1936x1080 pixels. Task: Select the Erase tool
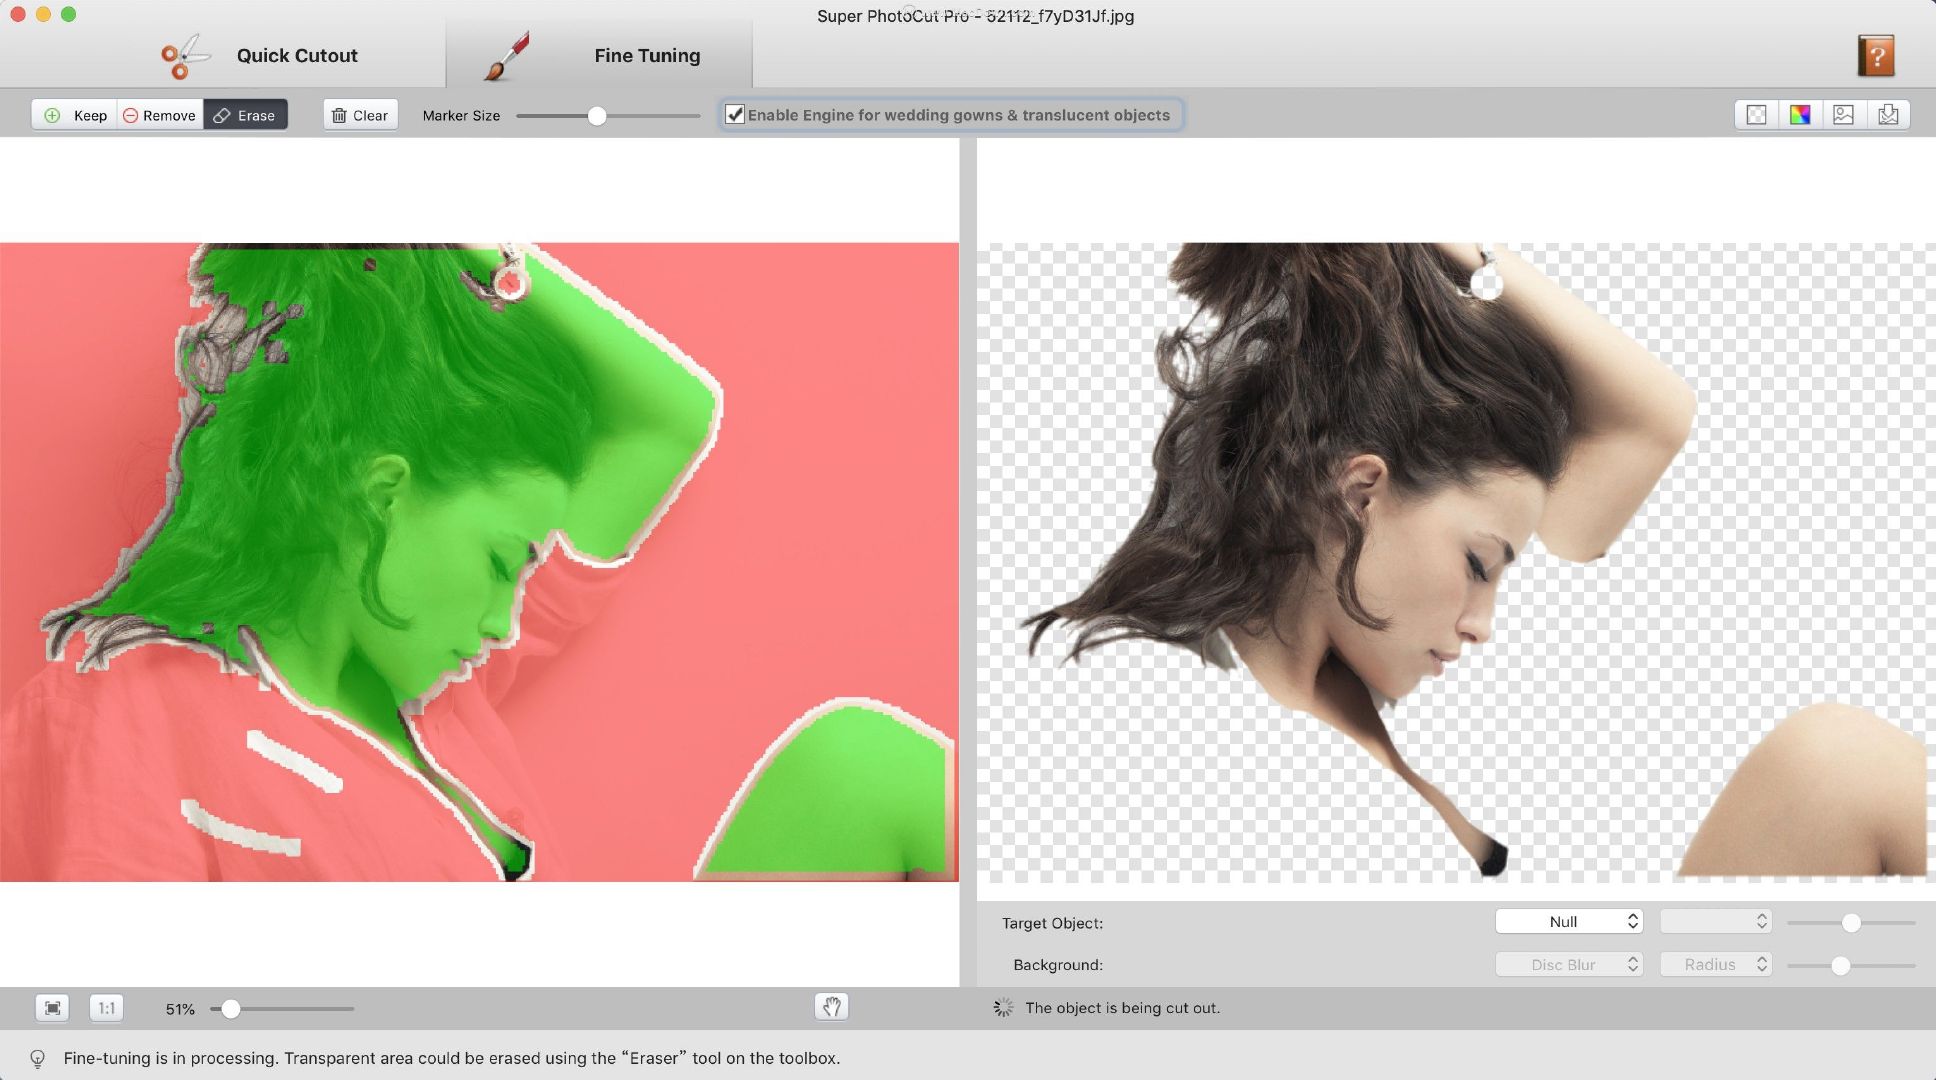point(245,114)
